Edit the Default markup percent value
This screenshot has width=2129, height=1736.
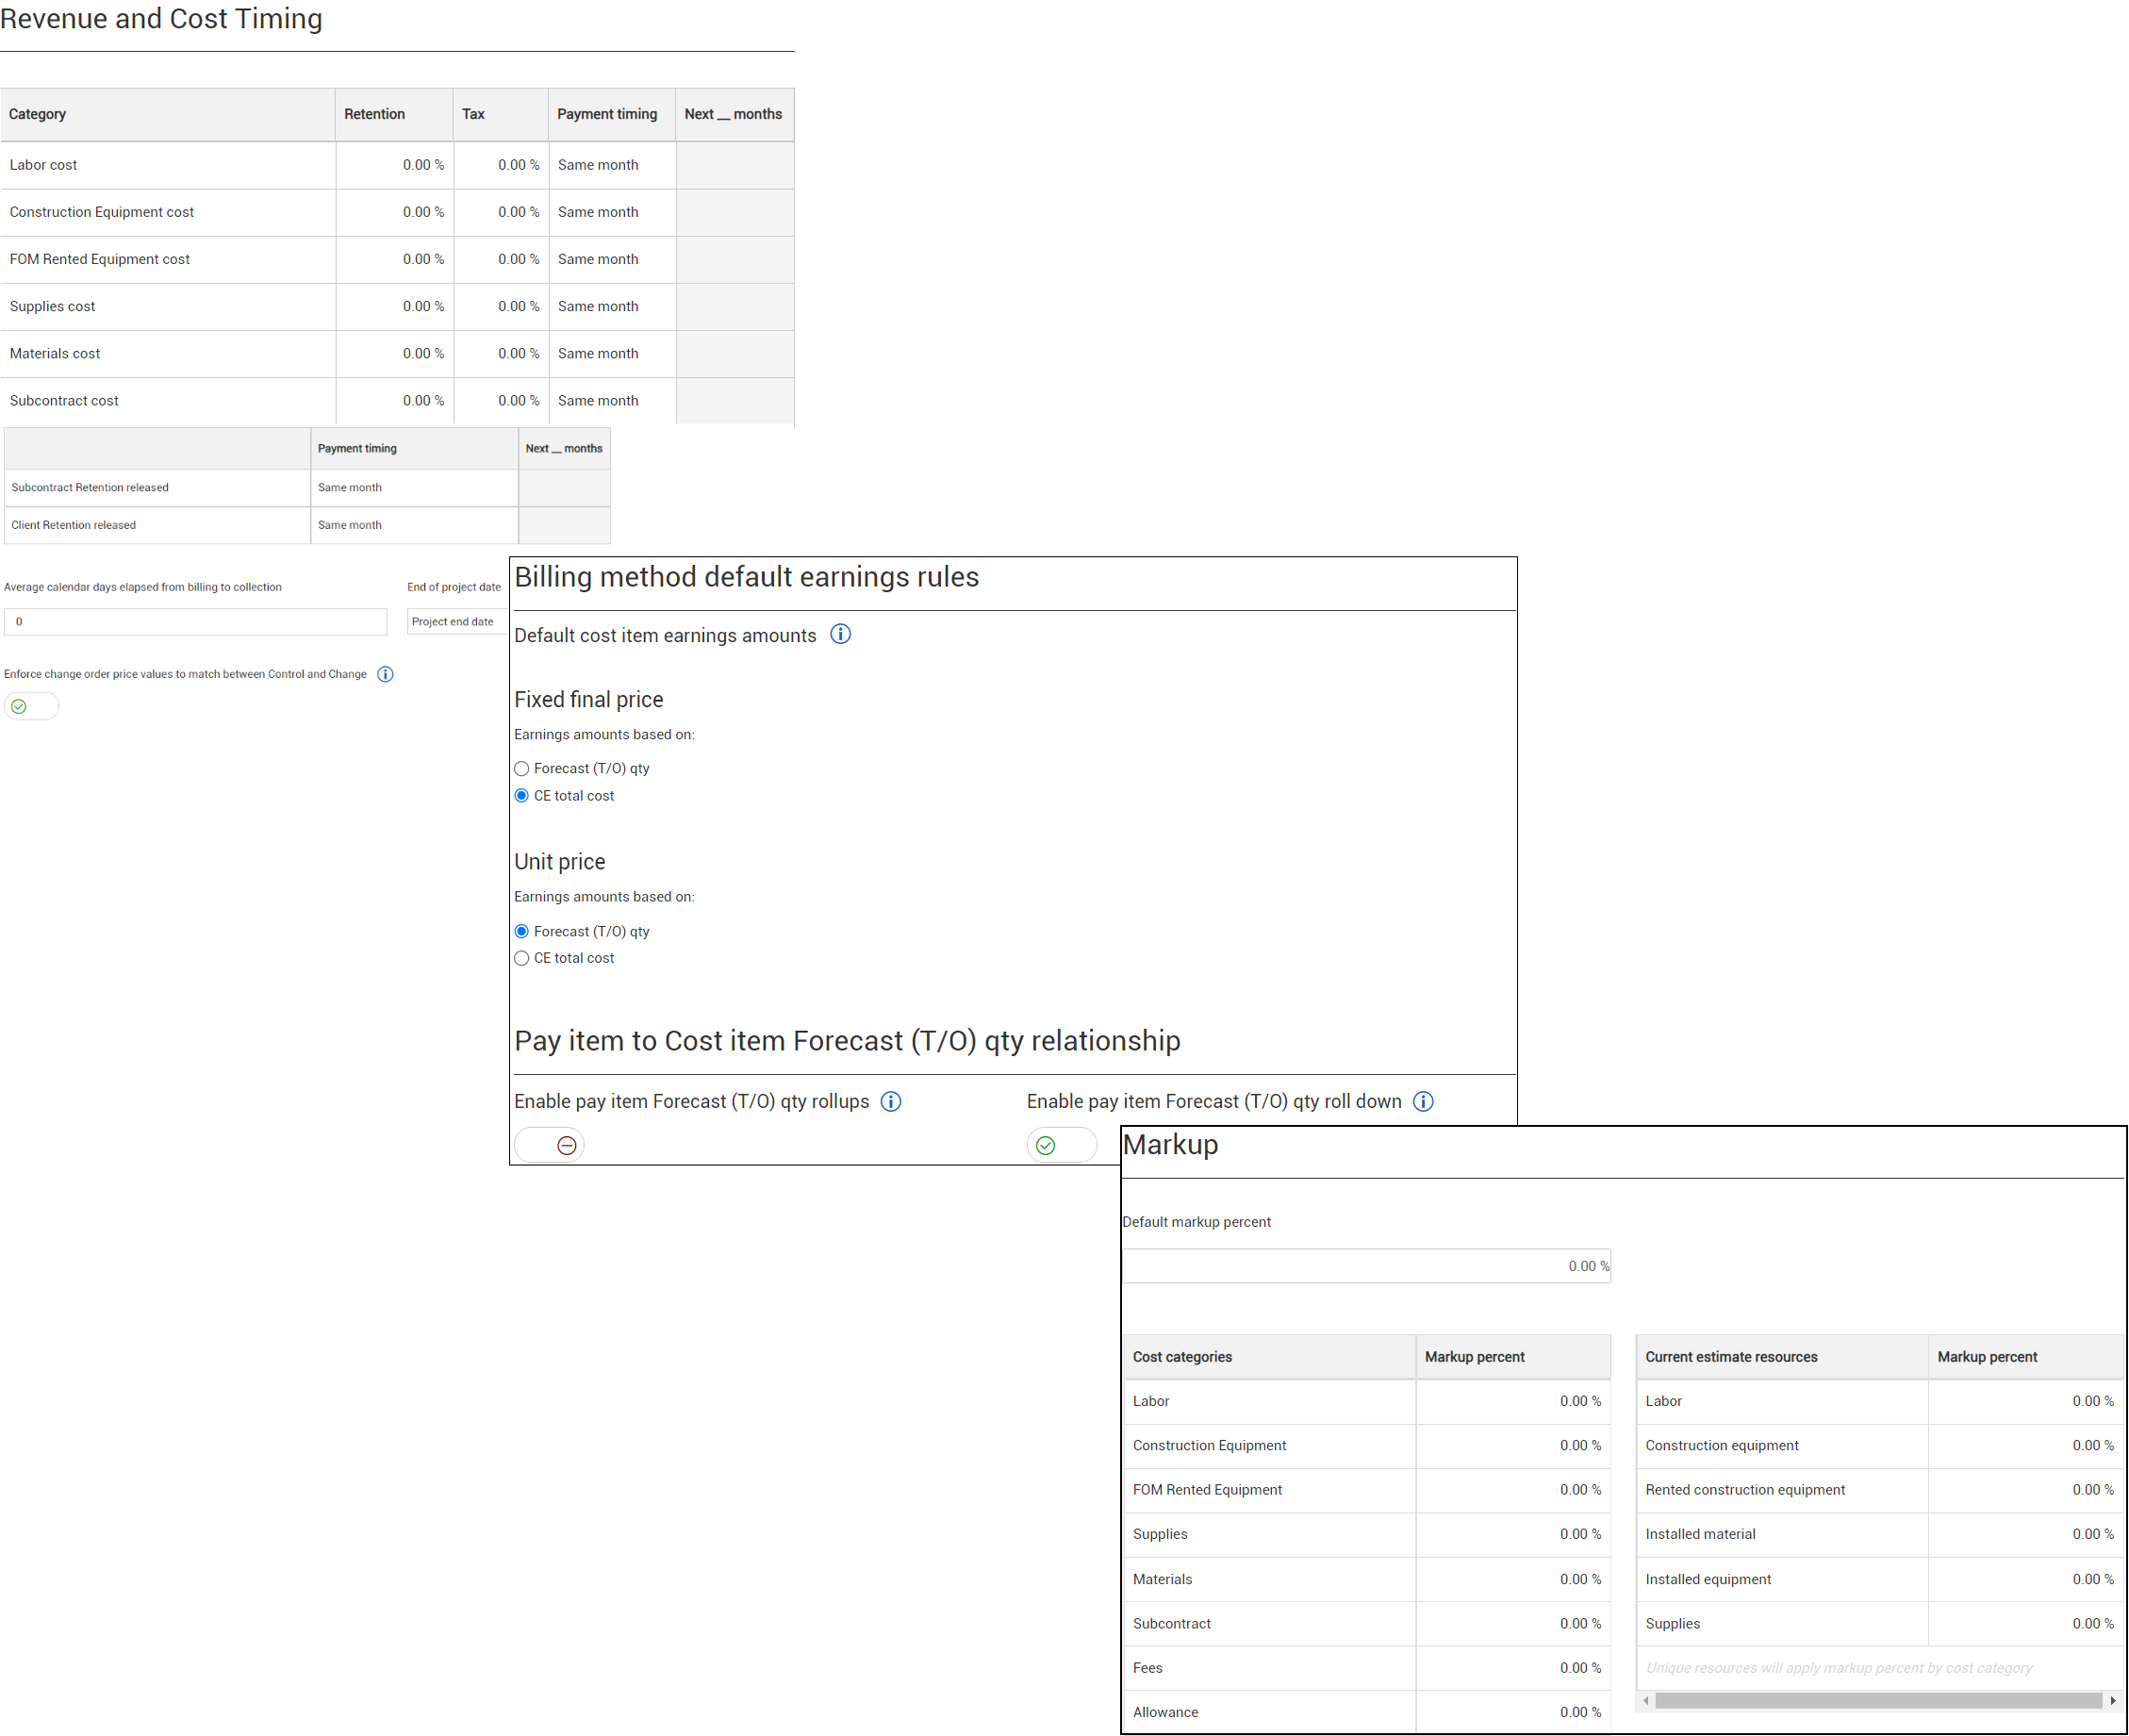pyautogui.click(x=1365, y=1265)
